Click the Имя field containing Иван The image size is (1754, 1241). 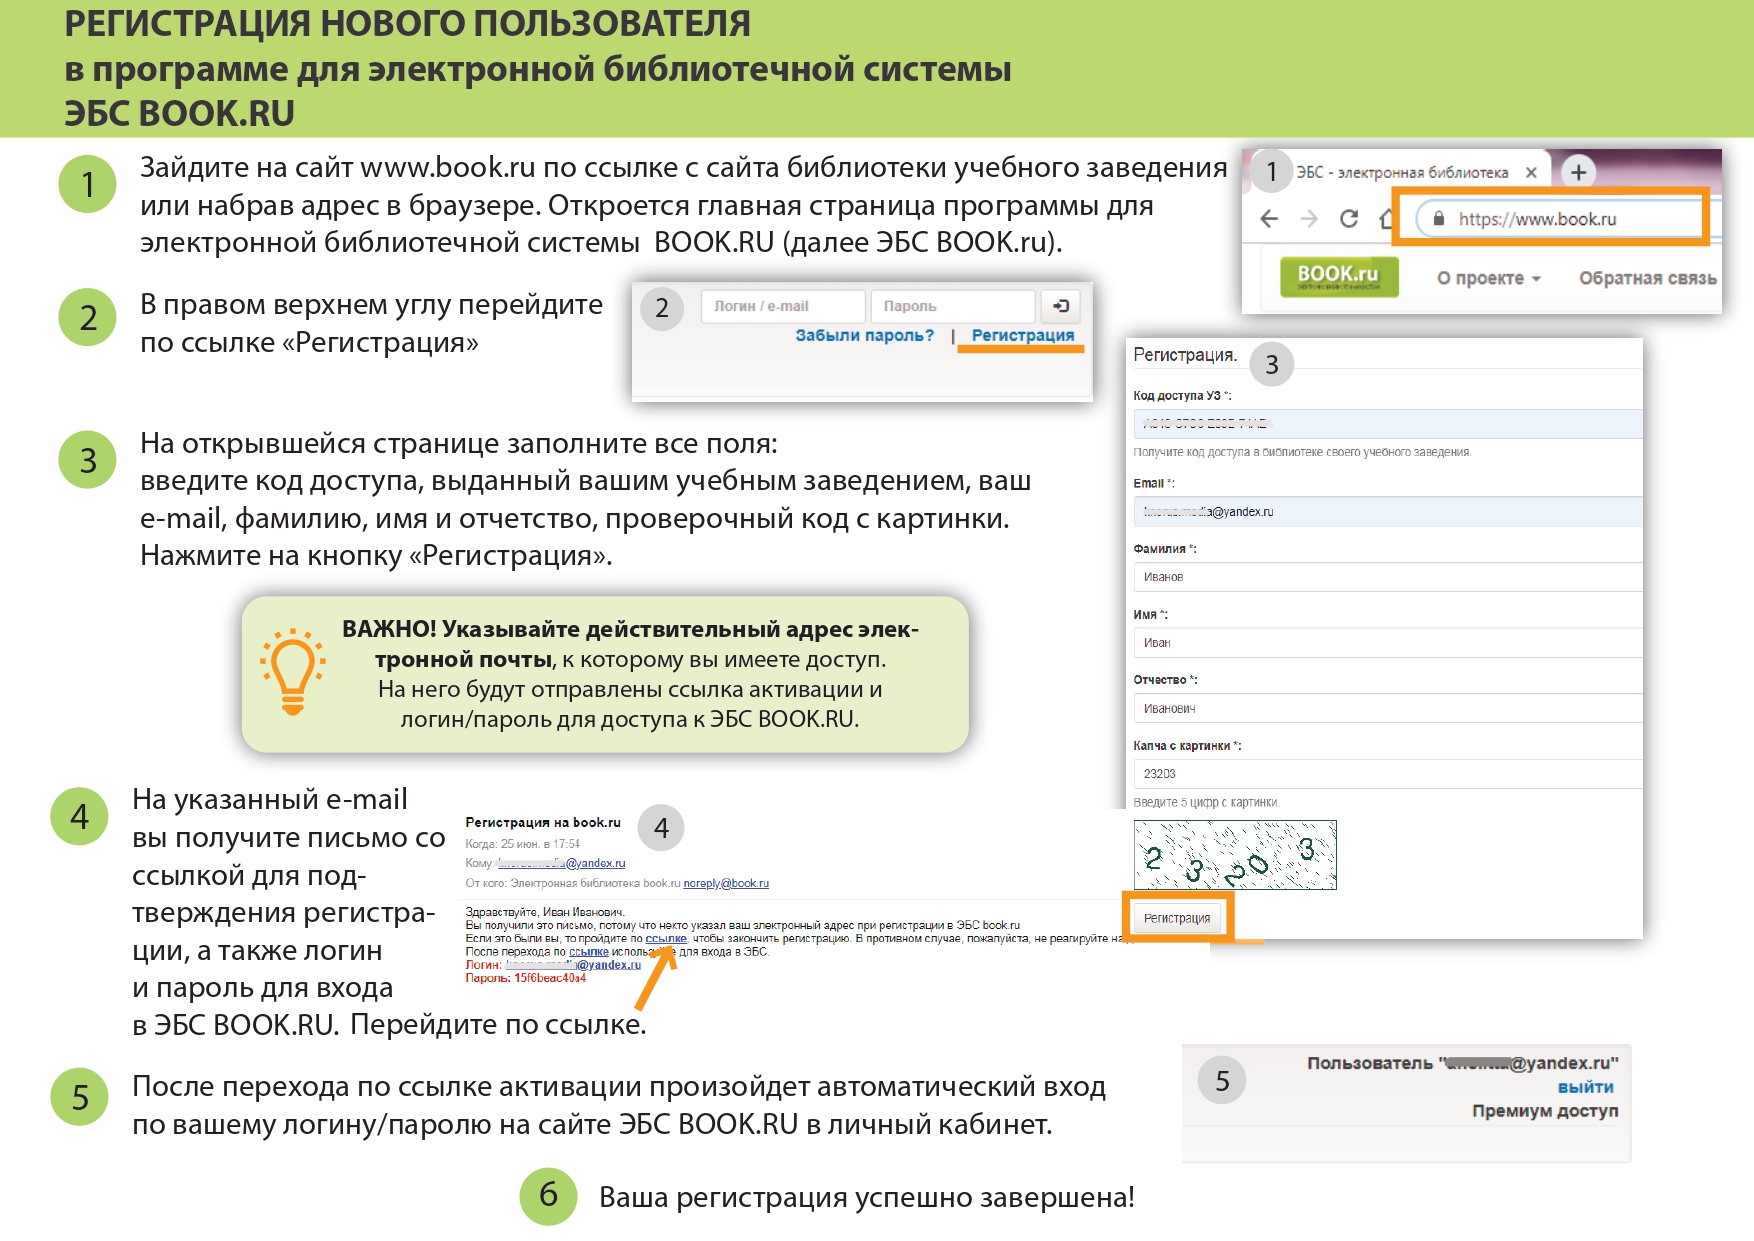click(1388, 643)
